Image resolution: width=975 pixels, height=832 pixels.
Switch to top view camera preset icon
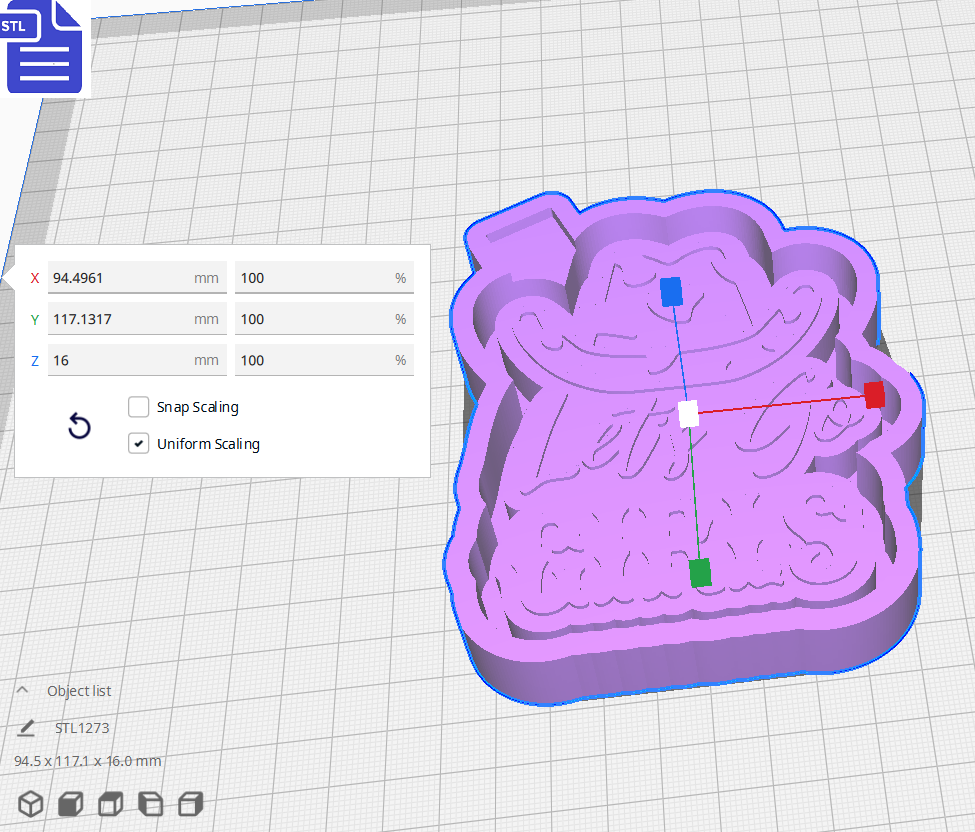110,803
